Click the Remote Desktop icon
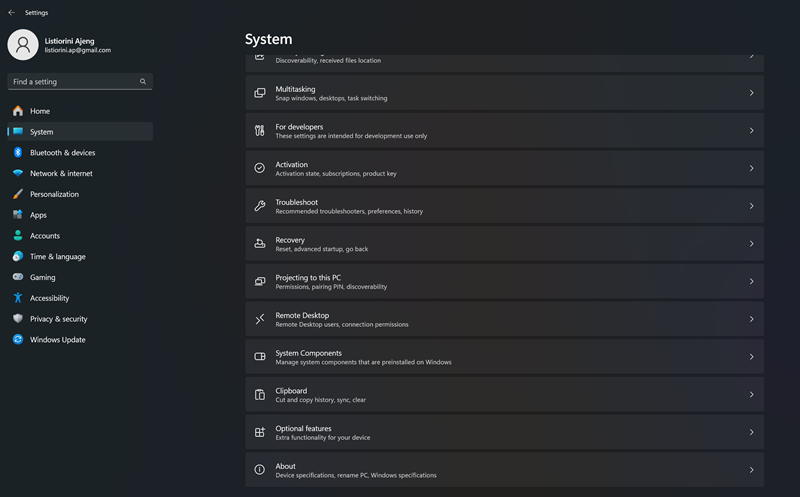The image size is (800, 497). (x=260, y=319)
